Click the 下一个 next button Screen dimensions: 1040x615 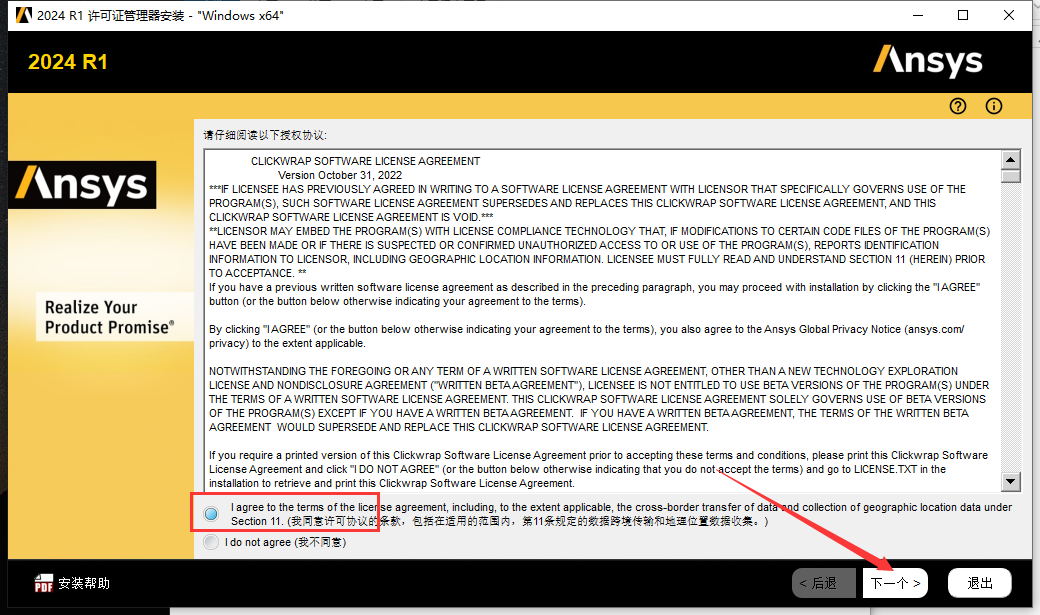tap(895, 583)
